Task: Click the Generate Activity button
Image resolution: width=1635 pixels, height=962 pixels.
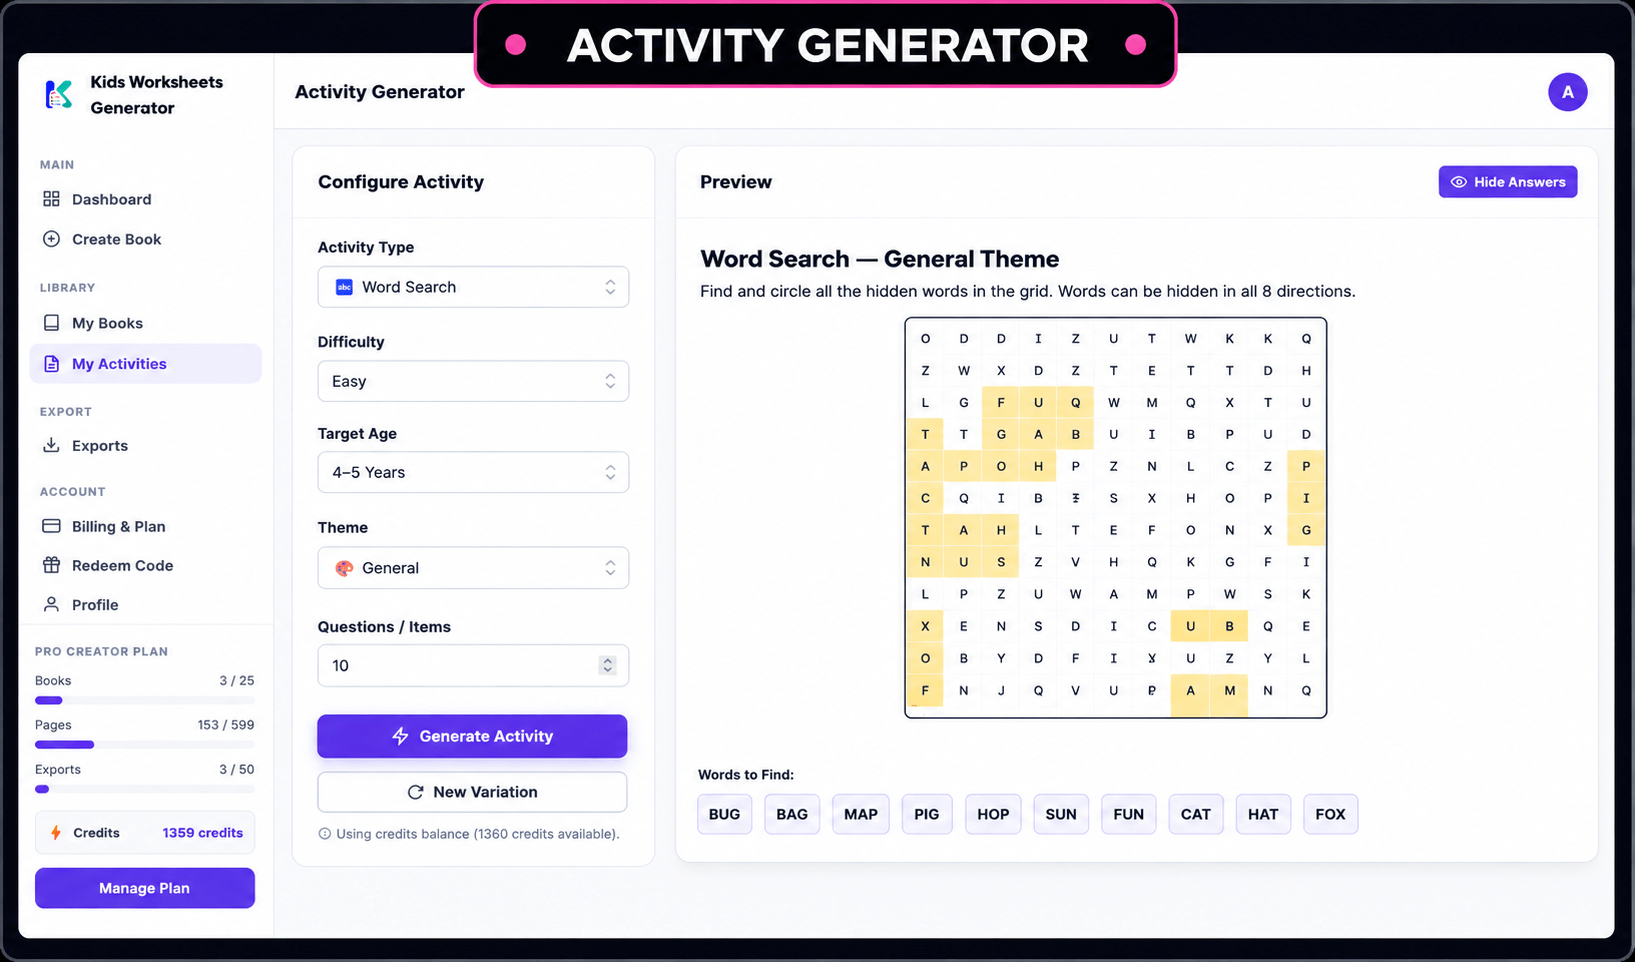Action: click(x=472, y=736)
